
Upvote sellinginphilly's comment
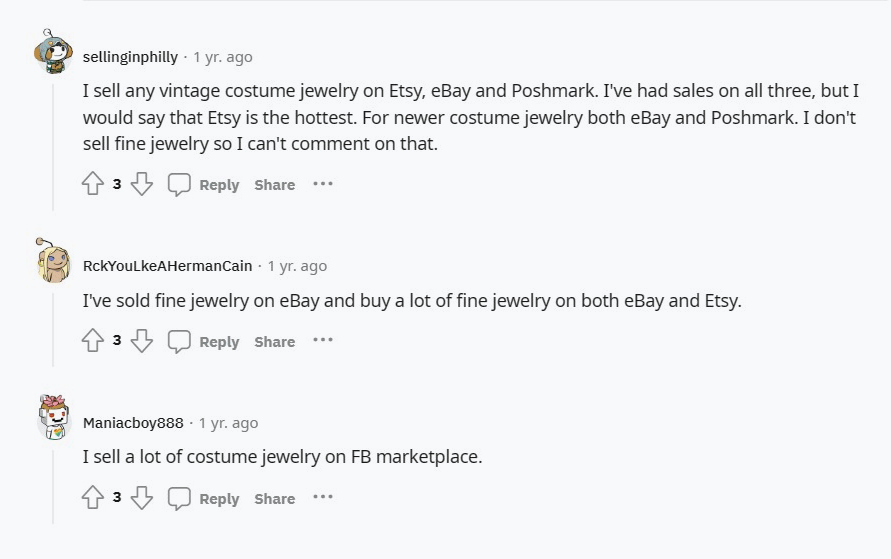(x=93, y=185)
